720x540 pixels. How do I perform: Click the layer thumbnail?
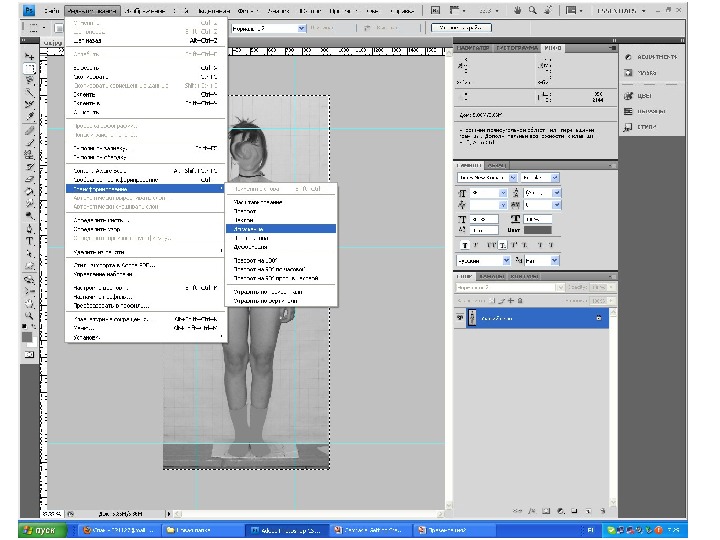pyautogui.click(x=472, y=318)
